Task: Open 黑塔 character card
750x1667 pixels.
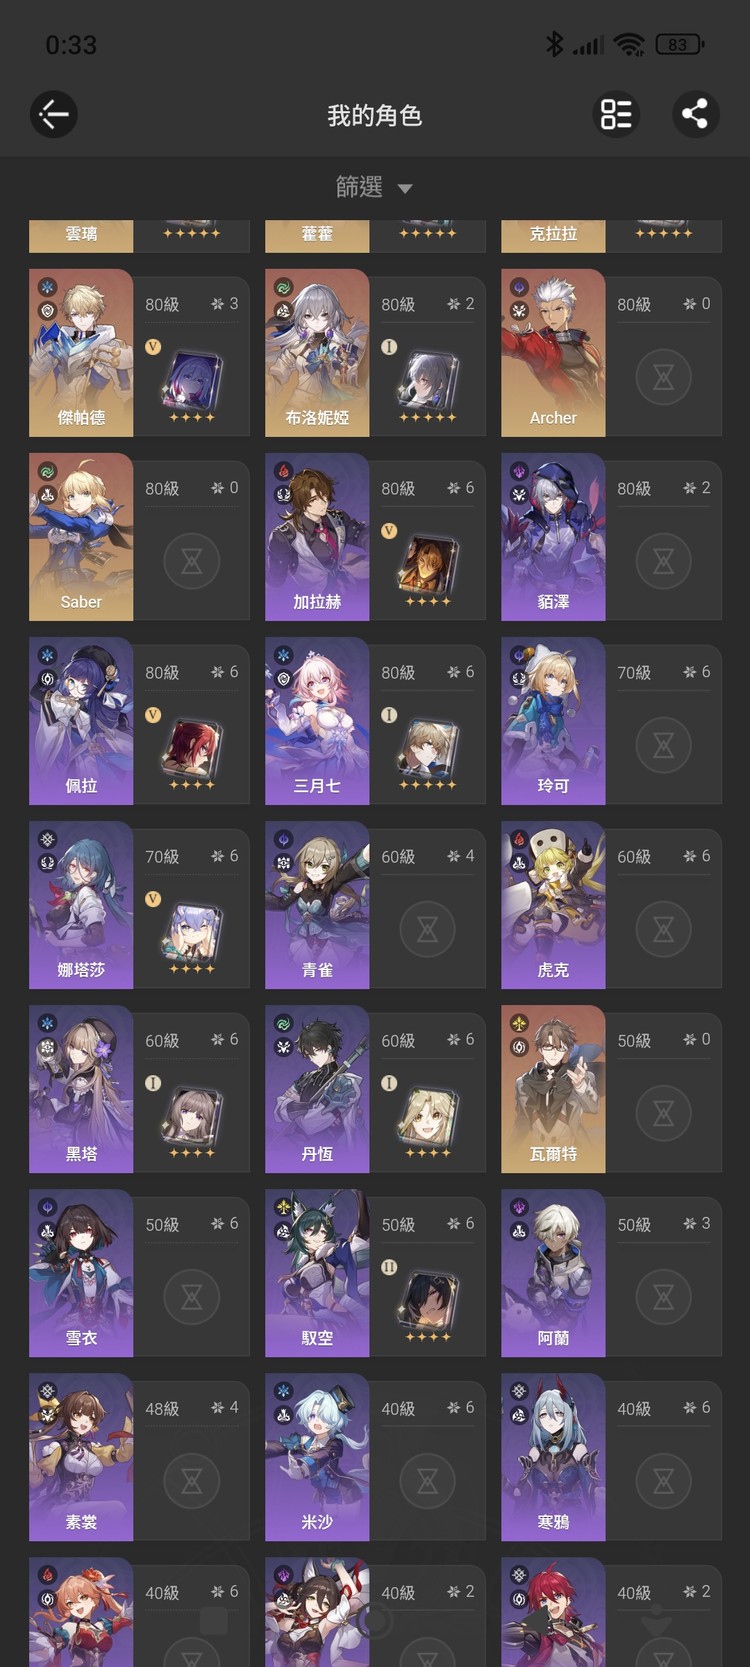Action: point(139,1089)
